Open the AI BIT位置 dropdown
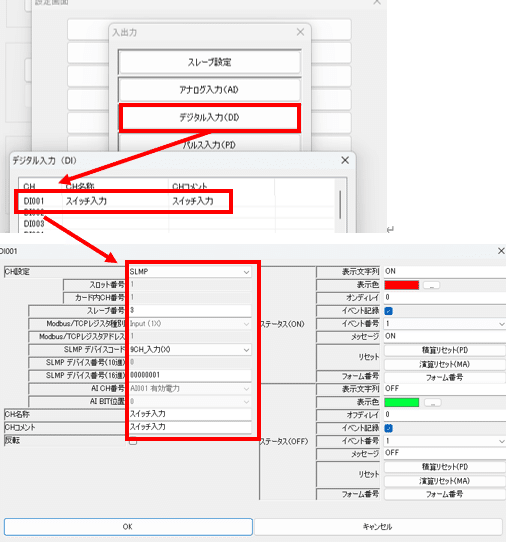This screenshot has width=506, height=542. [190, 401]
